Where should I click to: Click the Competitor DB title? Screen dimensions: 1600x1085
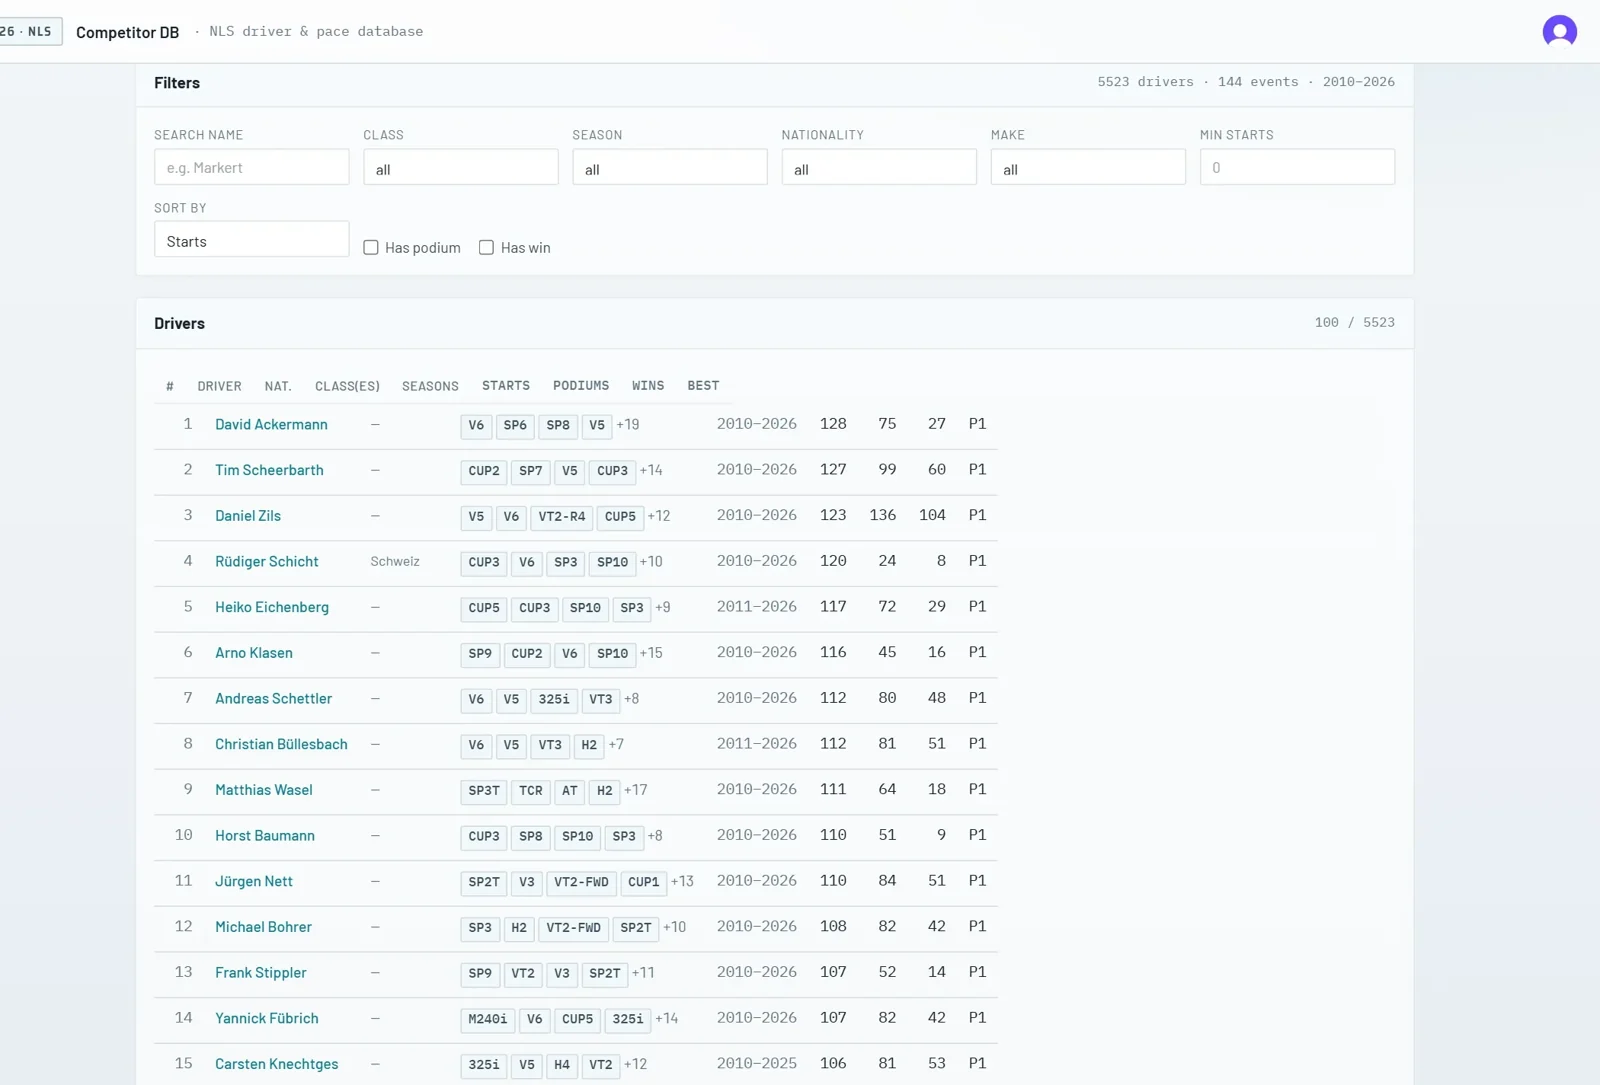tap(128, 32)
